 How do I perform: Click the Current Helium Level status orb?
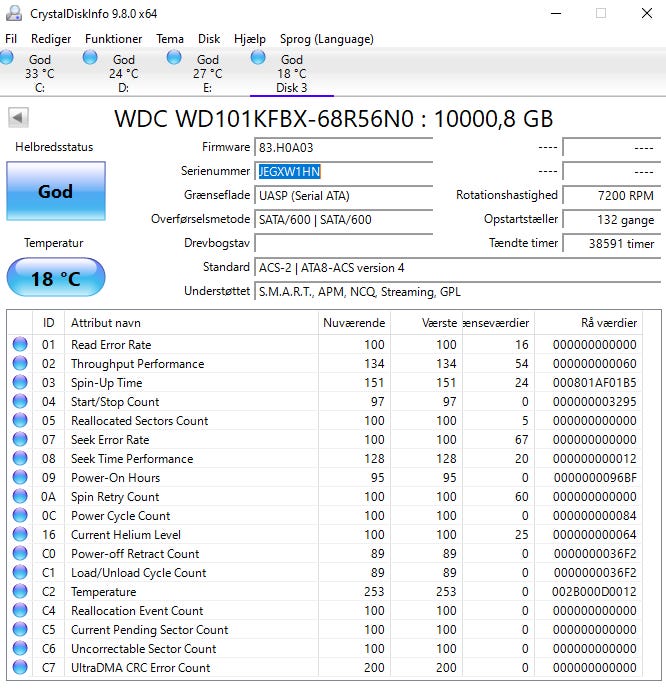[20, 535]
